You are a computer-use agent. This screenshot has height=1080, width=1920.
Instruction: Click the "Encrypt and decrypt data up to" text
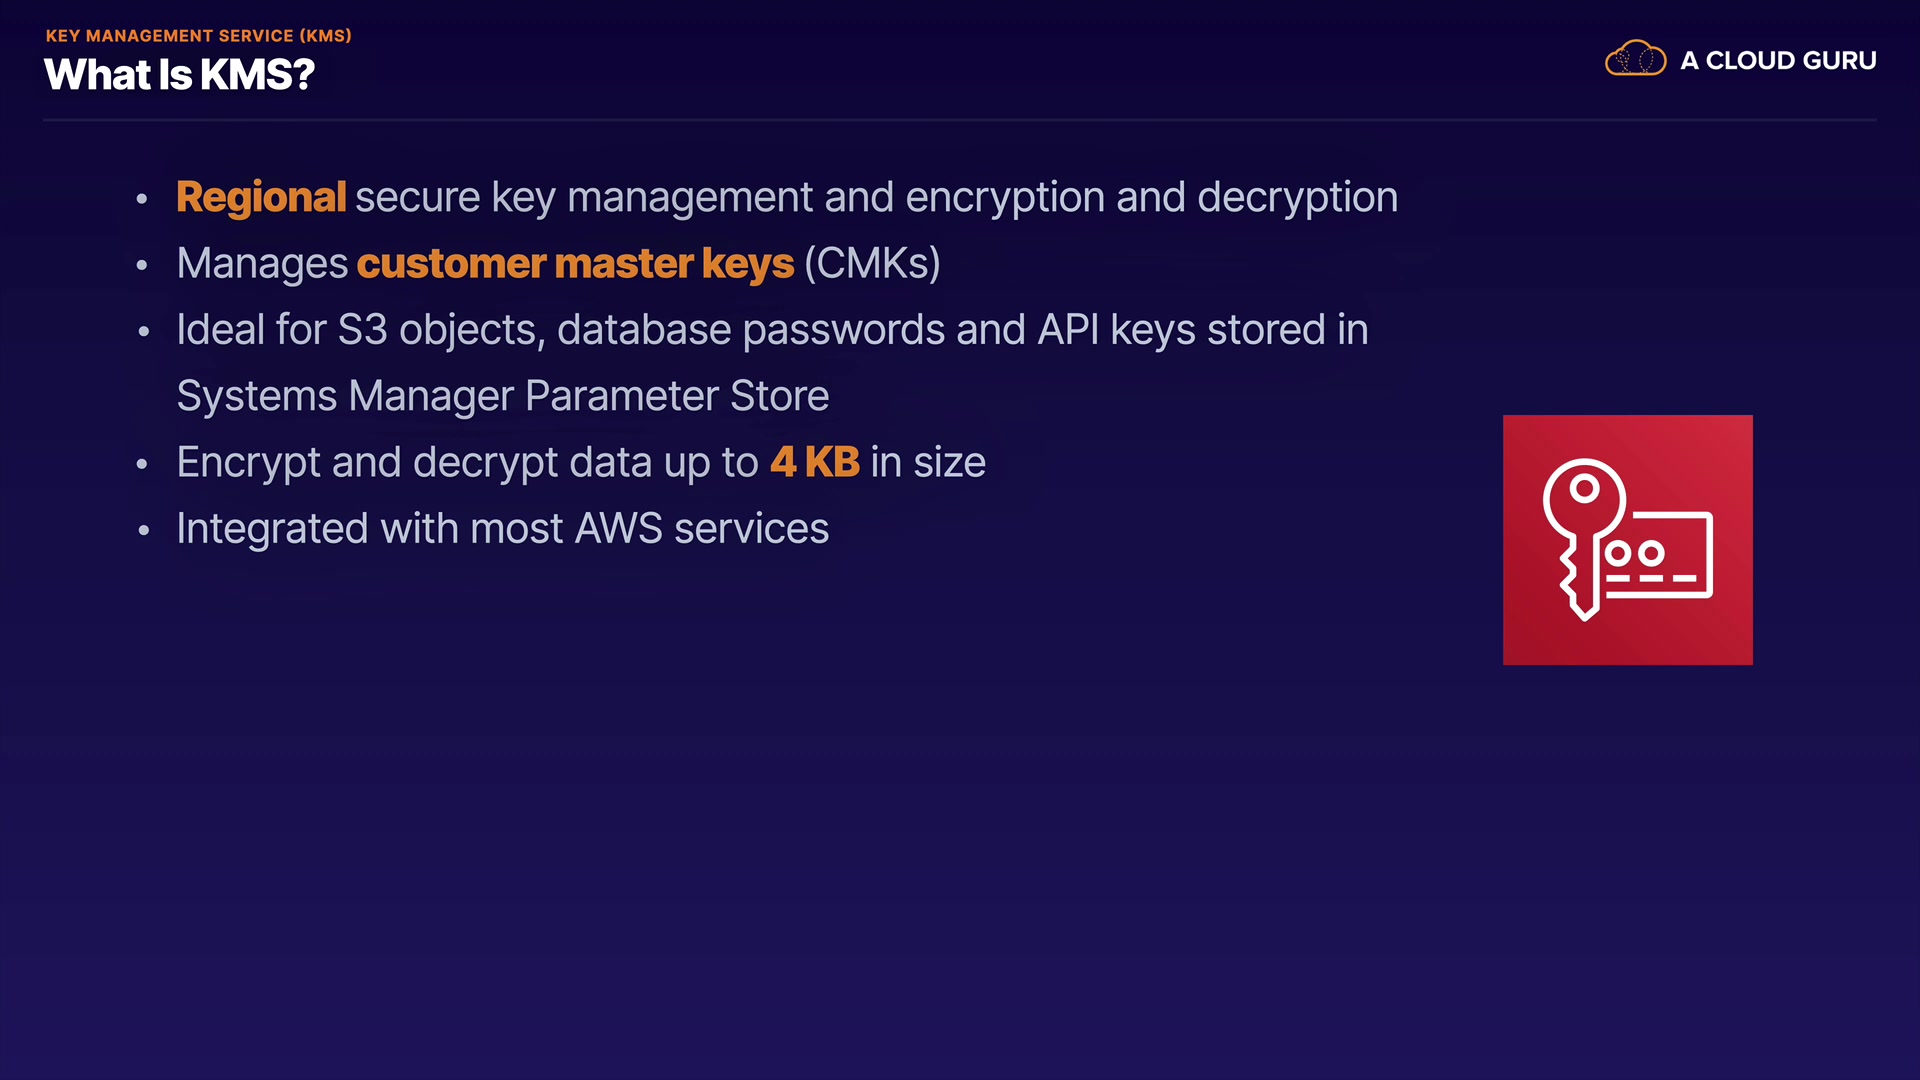coord(467,462)
